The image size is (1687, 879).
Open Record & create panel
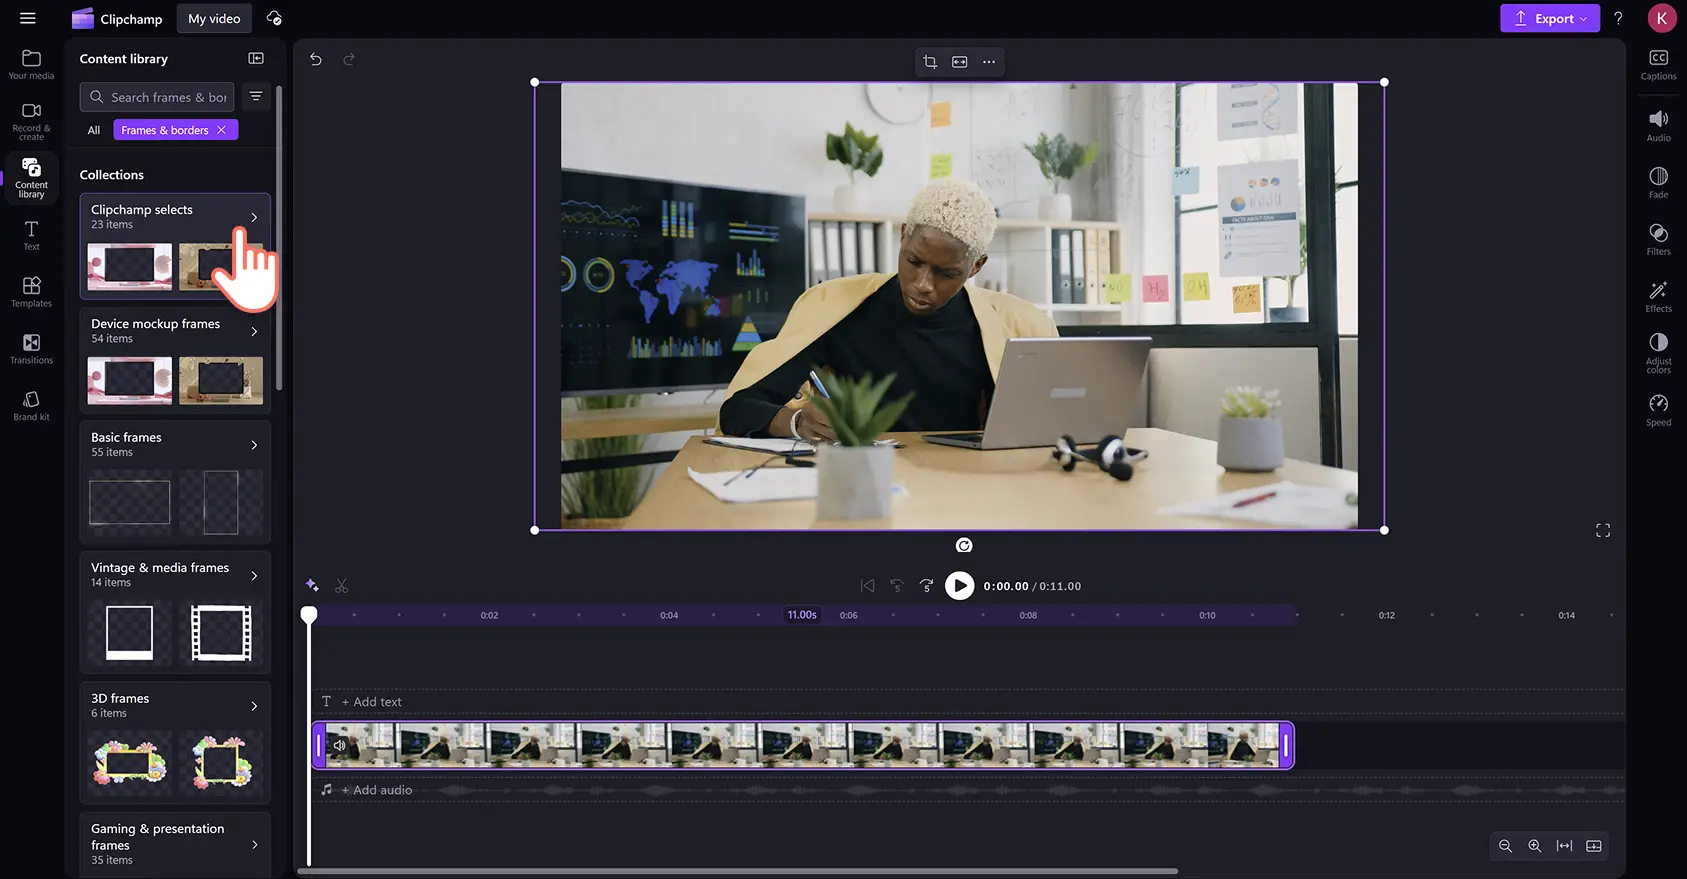(x=31, y=122)
